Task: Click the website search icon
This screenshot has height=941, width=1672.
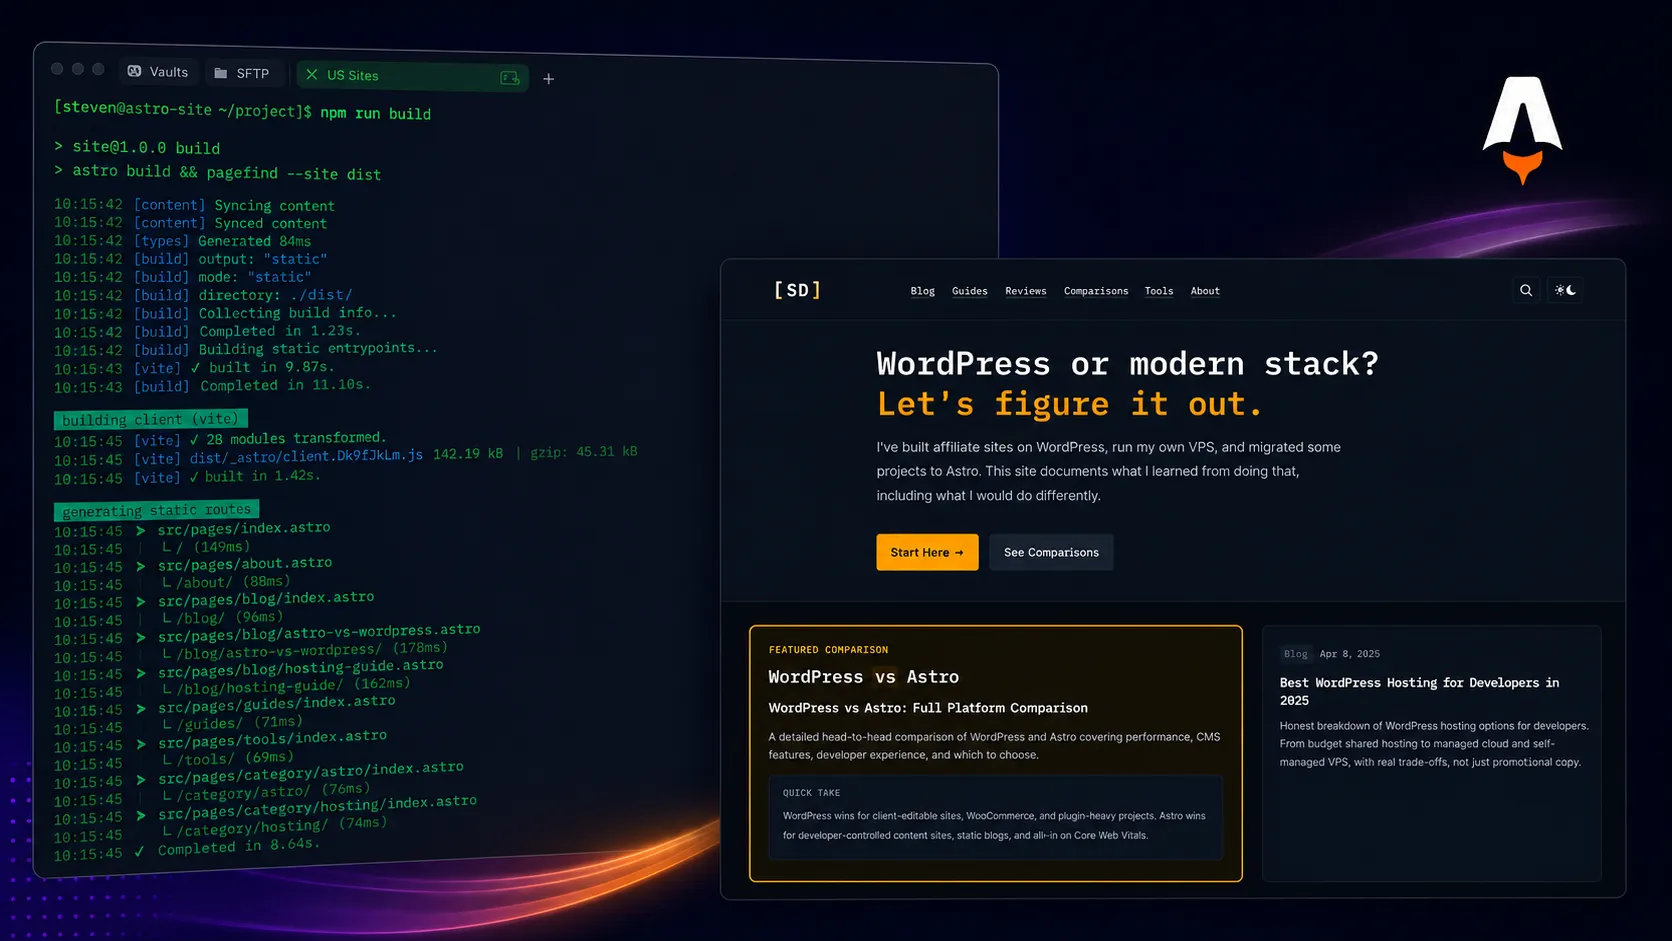Action: coord(1526,290)
